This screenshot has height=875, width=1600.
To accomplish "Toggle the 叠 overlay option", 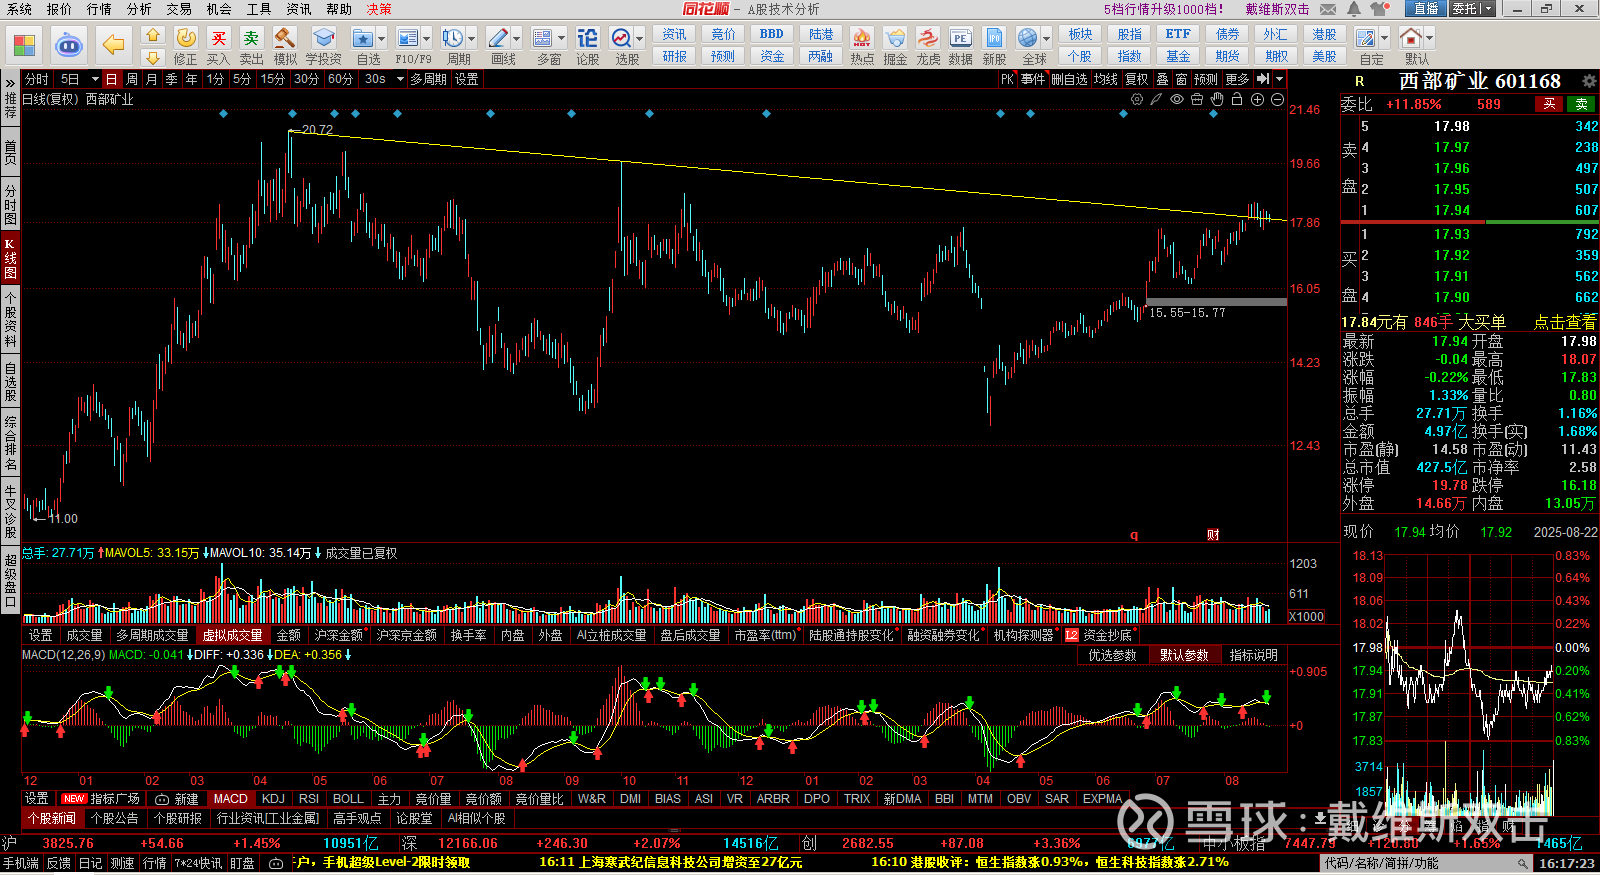I will 1162,79.
